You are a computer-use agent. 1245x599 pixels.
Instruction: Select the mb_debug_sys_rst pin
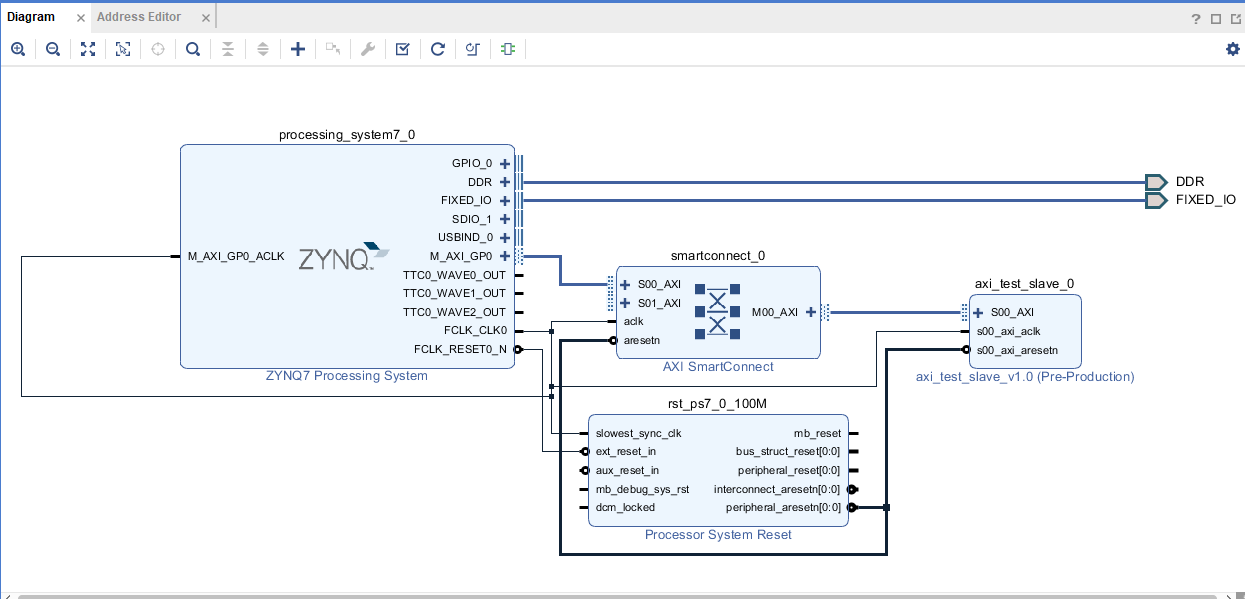(x=642, y=489)
